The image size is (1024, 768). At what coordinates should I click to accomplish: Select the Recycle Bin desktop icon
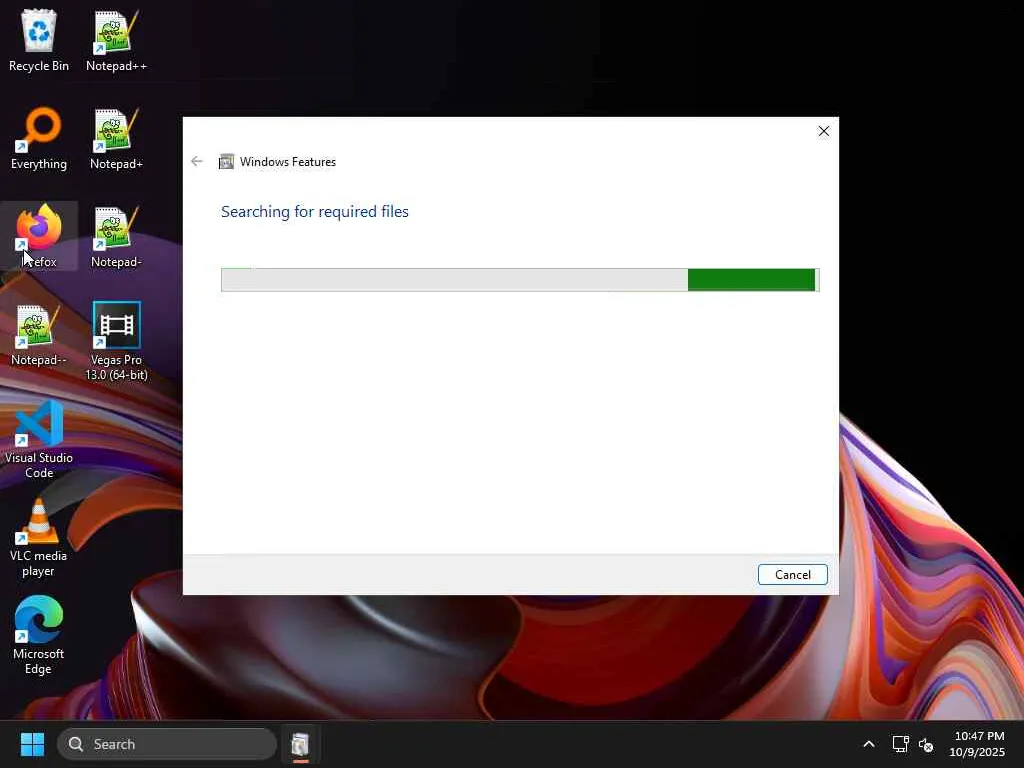(x=39, y=40)
